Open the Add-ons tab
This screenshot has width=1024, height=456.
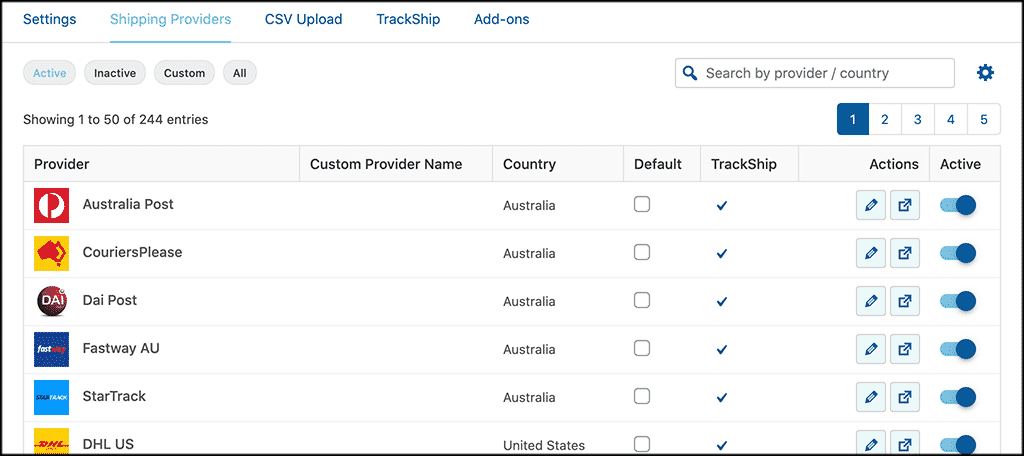tap(502, 20)
